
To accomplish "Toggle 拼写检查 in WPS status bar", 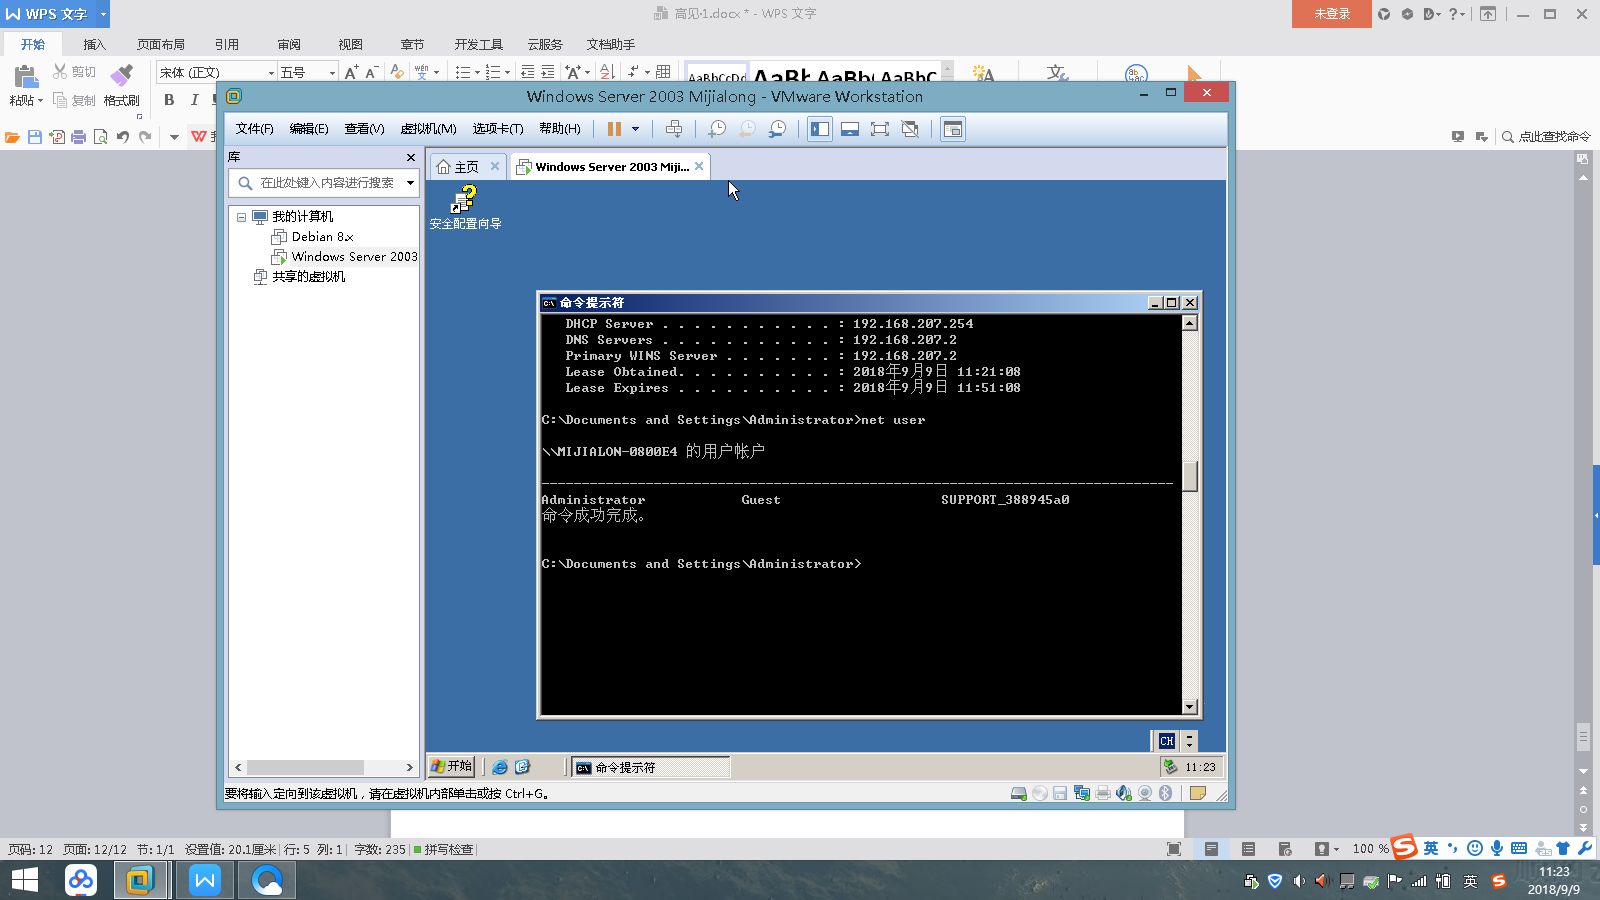I will tap(443, 850).
